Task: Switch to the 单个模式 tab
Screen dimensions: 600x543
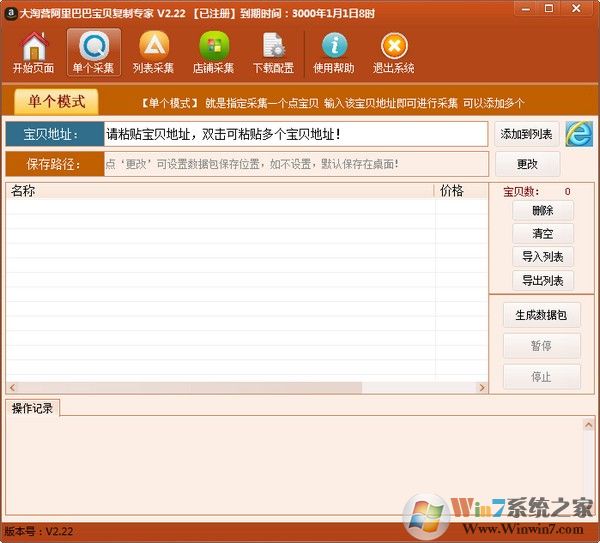Action: click(x=56, y=102)
